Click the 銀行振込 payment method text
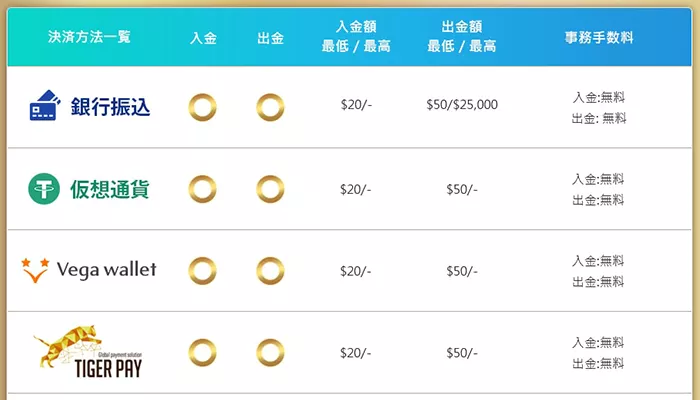This screenshot has height=400, width=700. [x=110, y=106]
